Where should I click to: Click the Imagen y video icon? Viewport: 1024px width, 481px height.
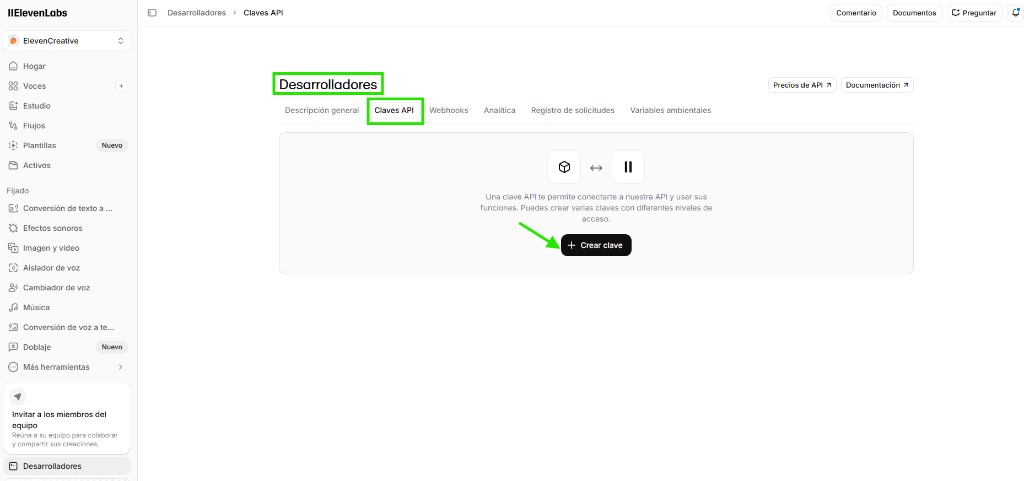click(x=13, y=248)
